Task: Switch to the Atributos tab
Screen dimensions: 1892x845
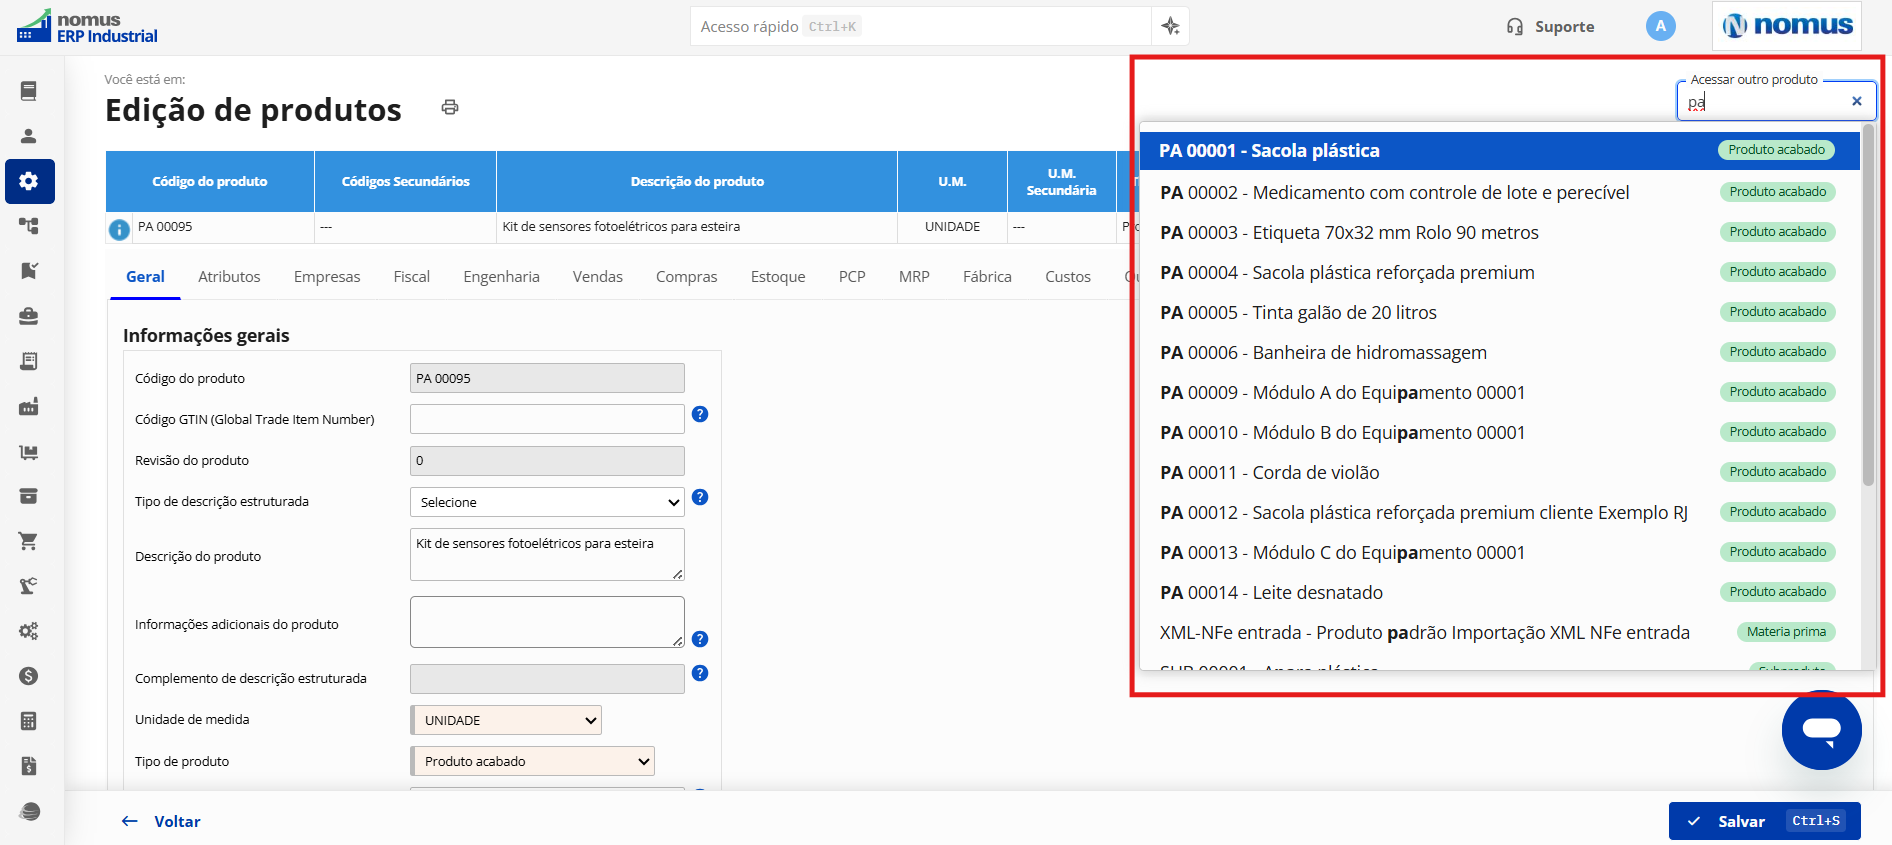Action: pyautogui.click(x=229, y=277)
